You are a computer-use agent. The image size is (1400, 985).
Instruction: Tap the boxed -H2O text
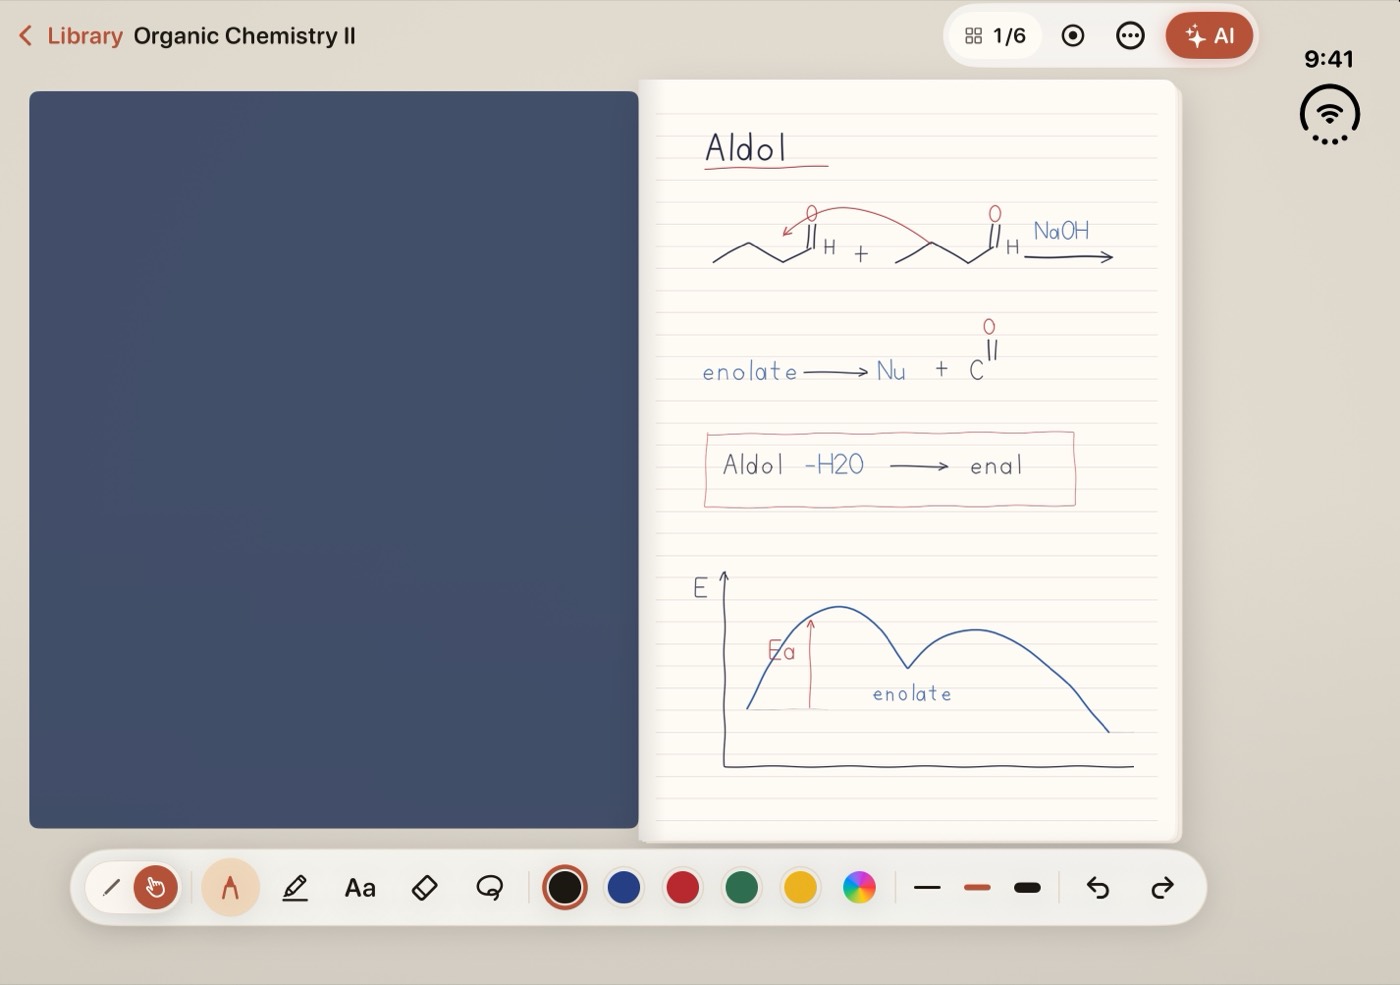834,465
